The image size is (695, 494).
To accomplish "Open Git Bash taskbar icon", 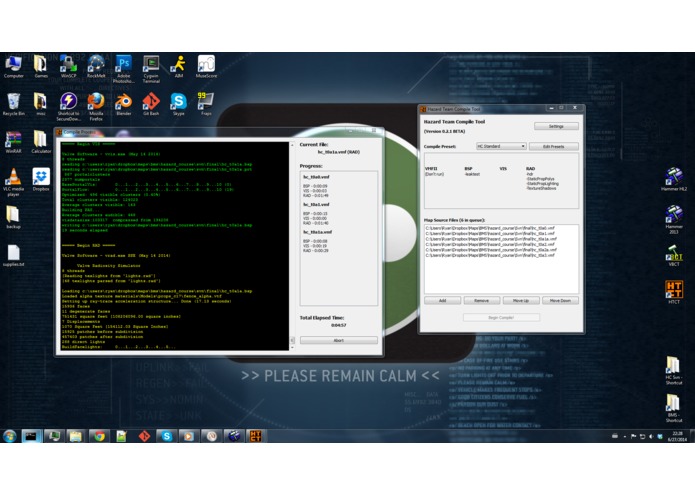I will [x=144, y=436].
